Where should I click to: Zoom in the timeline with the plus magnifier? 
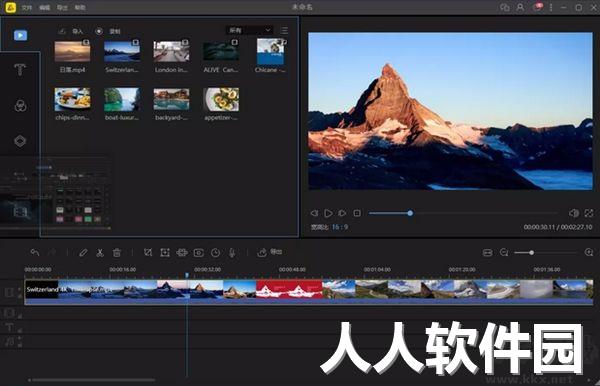tap(589, 252)
